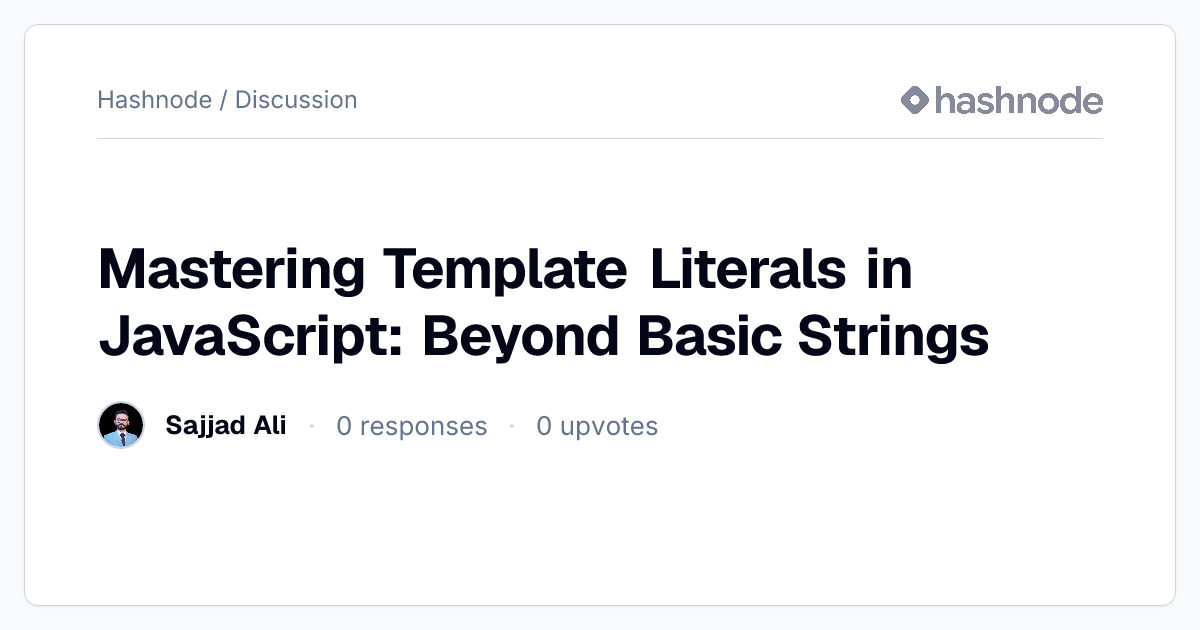
Task: Open Discussion in the breadcrumb
Action: pyautogui.click(x=296, y=100)
